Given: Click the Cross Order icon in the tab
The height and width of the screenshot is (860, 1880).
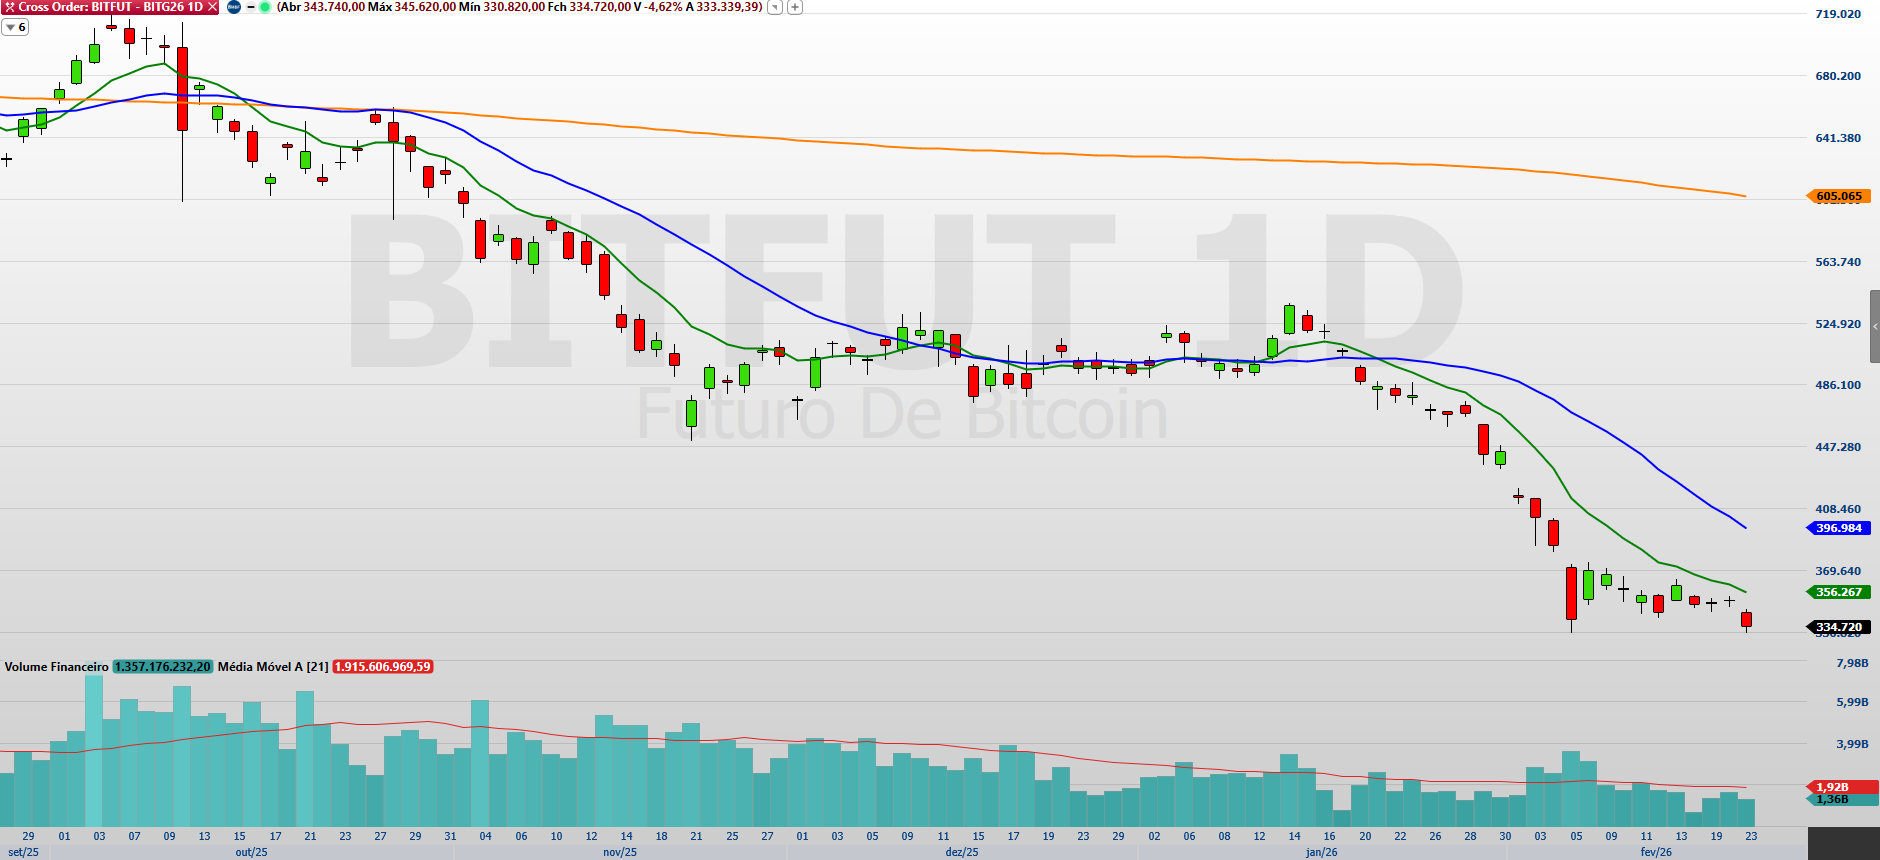Looking at the screenshot, I should [9, 7].
